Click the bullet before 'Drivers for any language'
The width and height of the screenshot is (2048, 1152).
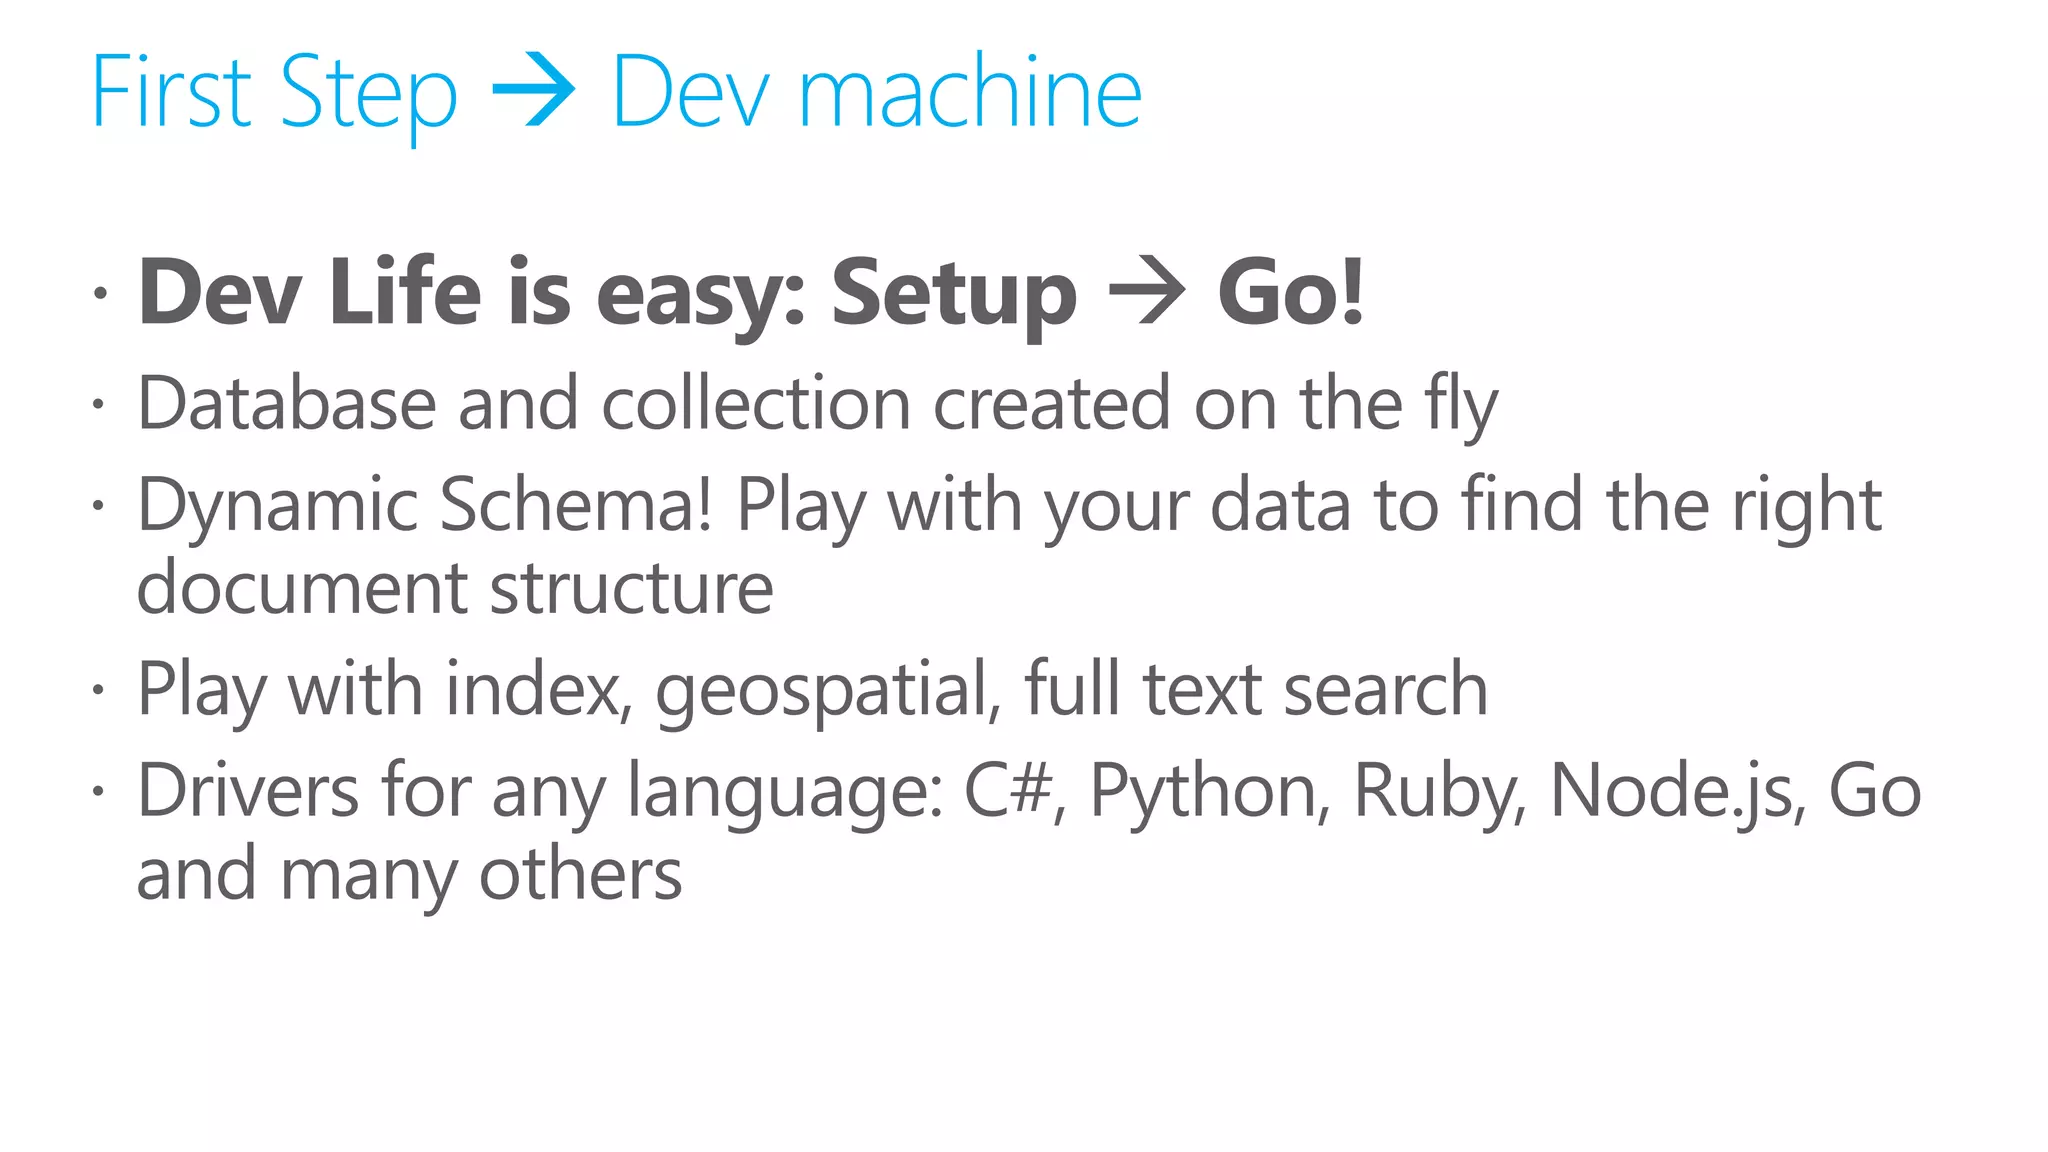tap(98, 792)
